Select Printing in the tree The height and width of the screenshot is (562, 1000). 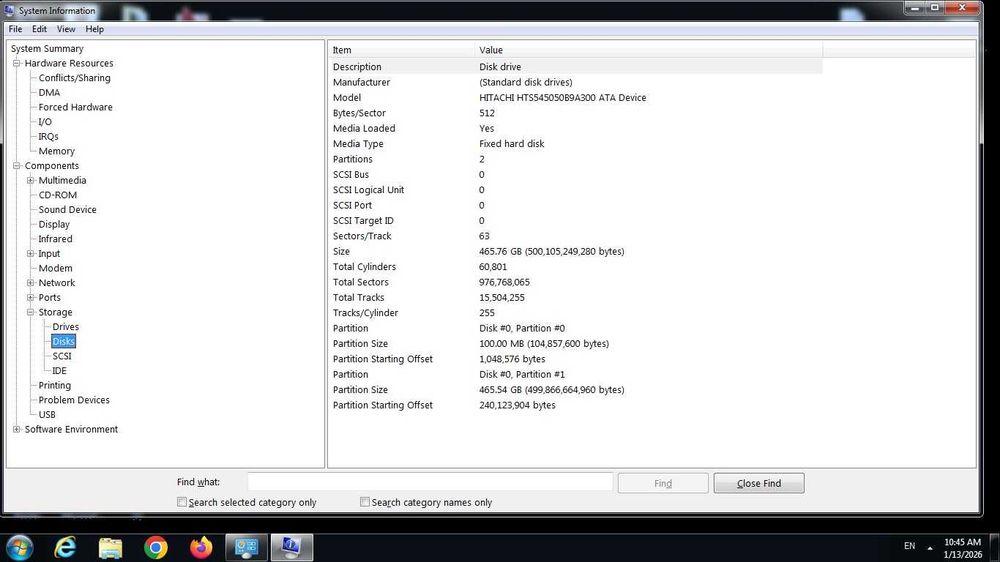click(54, 385)
